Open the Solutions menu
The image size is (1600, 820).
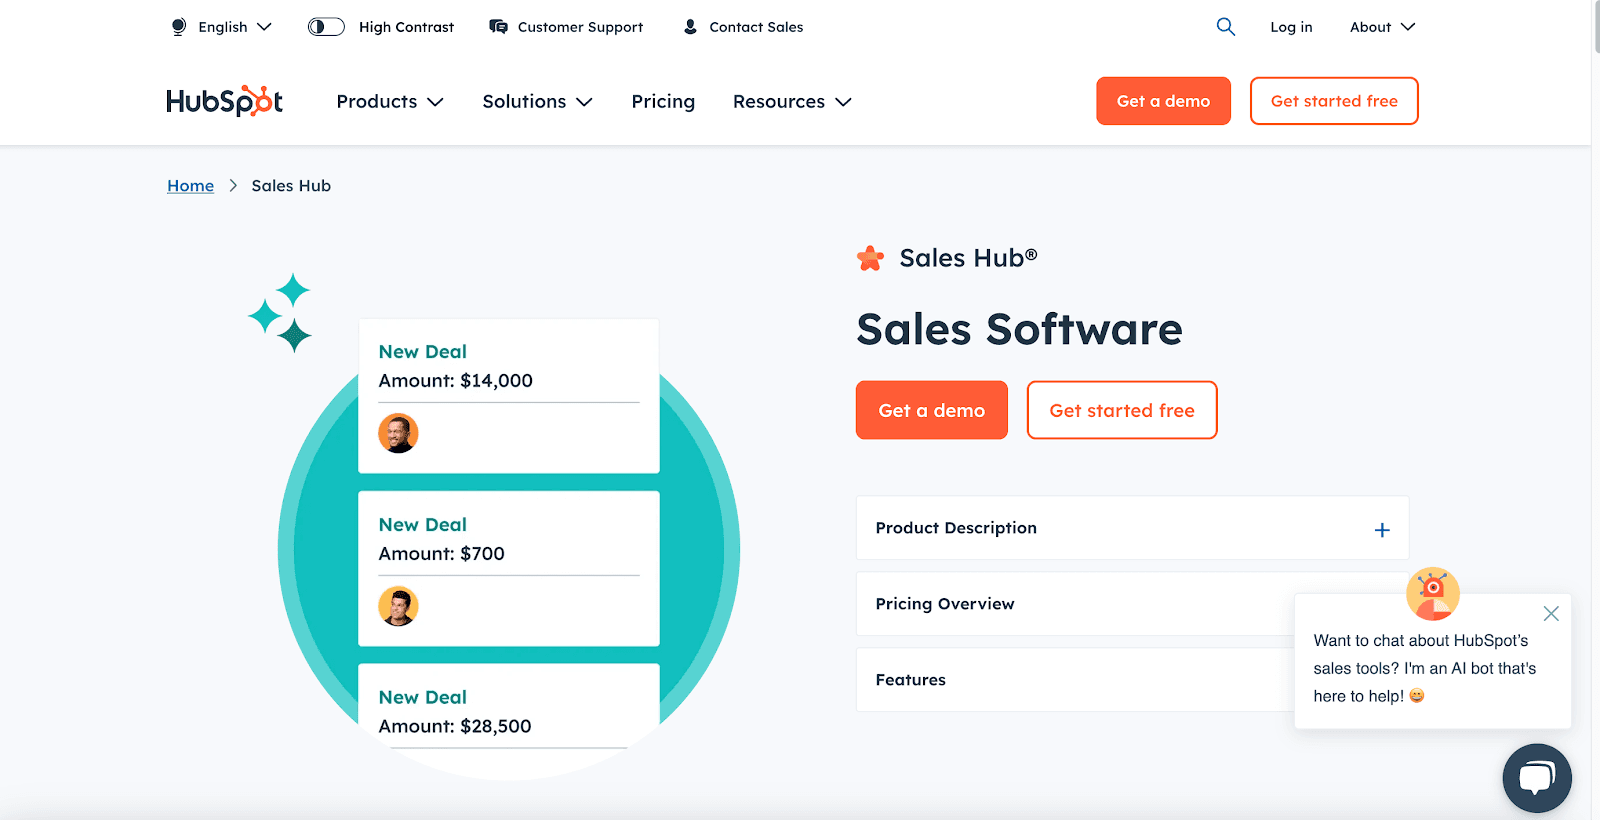coord(537,101)
